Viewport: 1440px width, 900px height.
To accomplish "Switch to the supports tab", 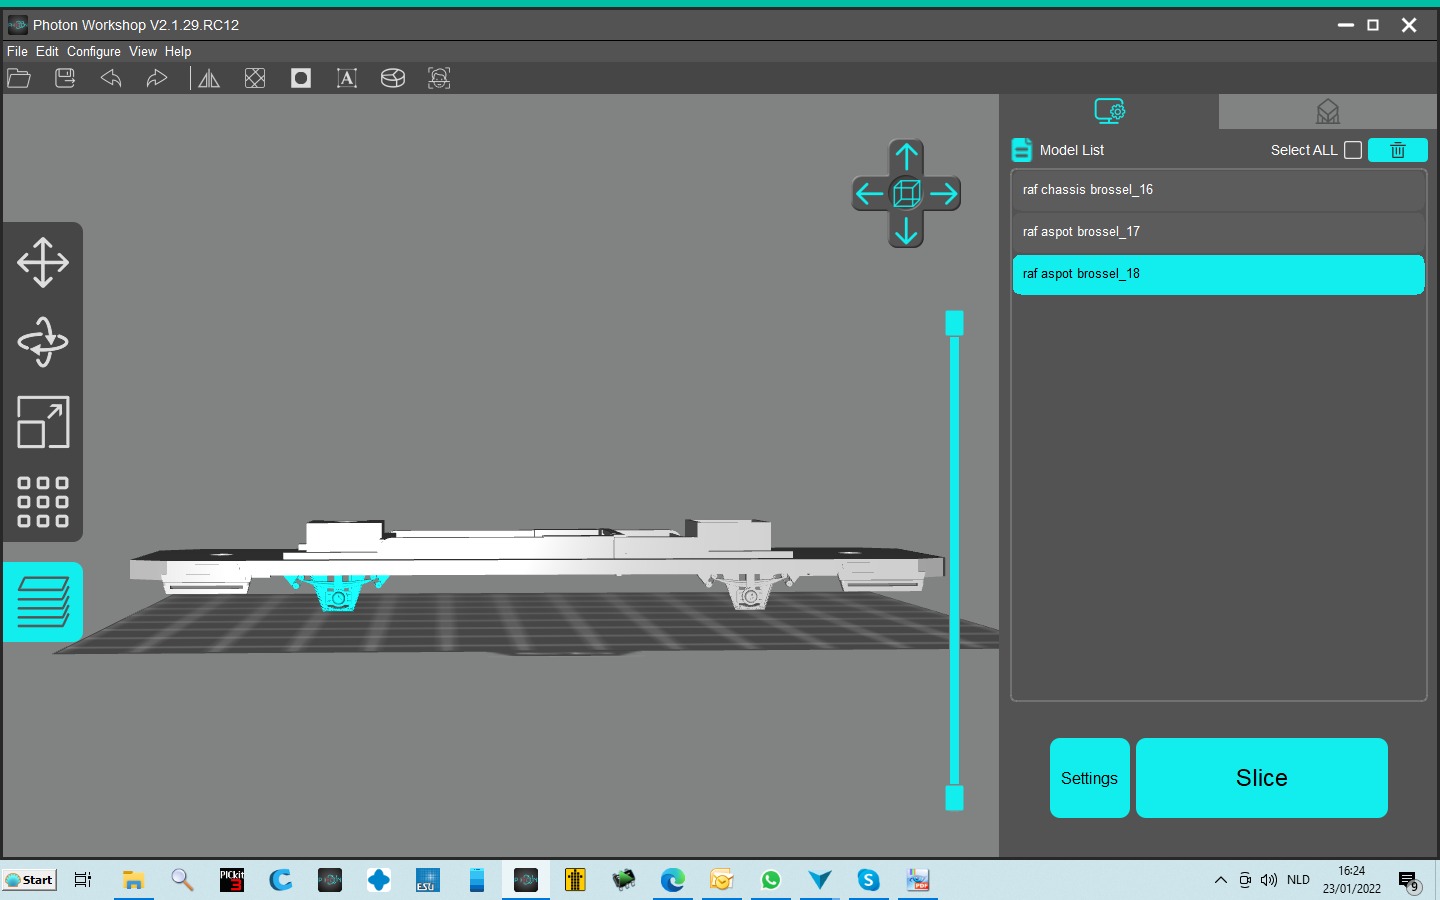I will 1328,112.
